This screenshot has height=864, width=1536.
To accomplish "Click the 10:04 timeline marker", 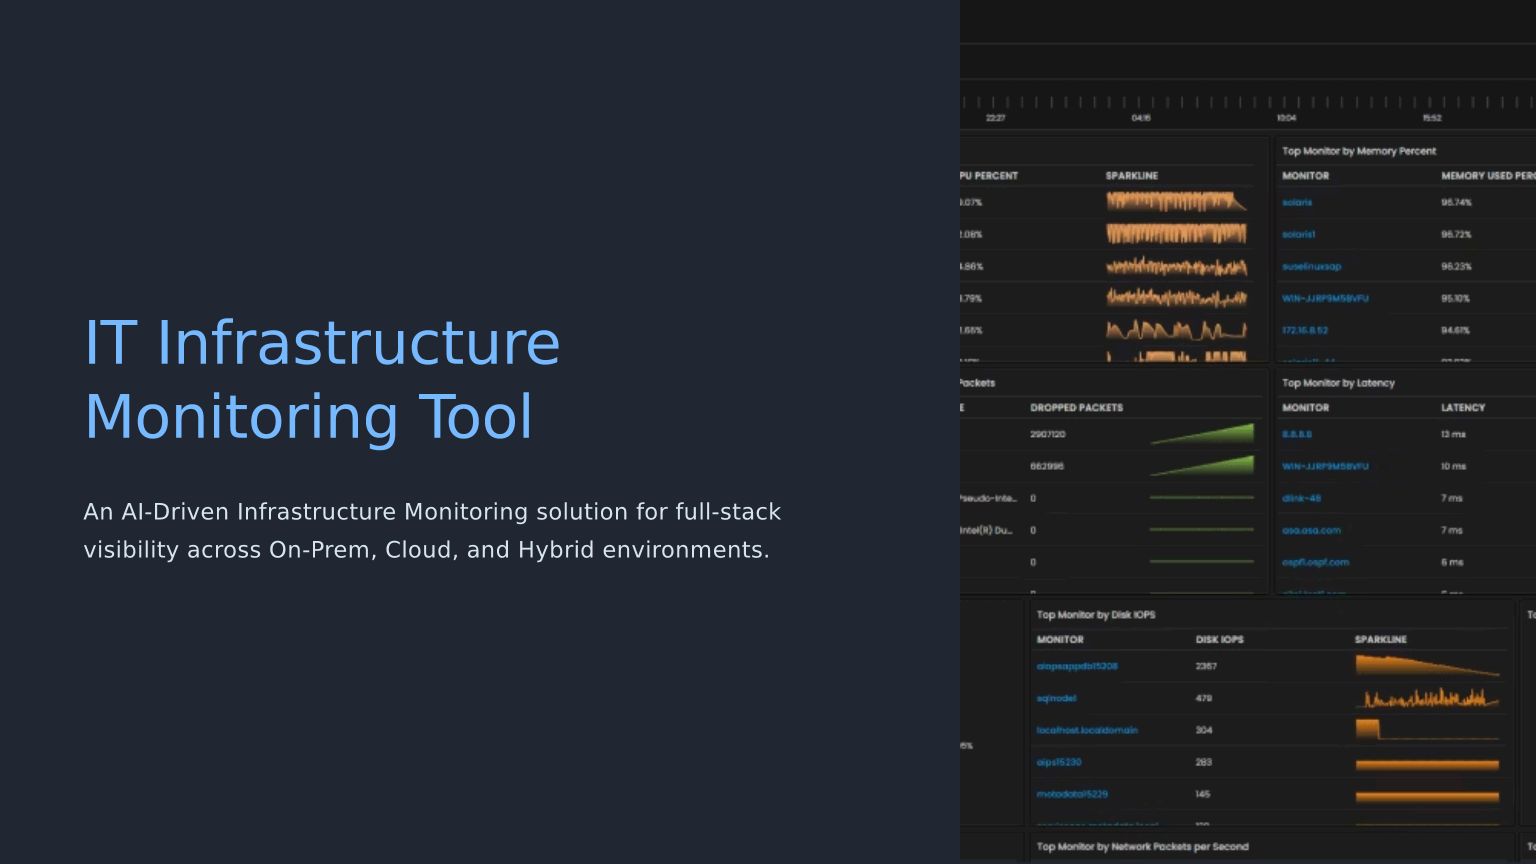I will (x=1286, y=118).
